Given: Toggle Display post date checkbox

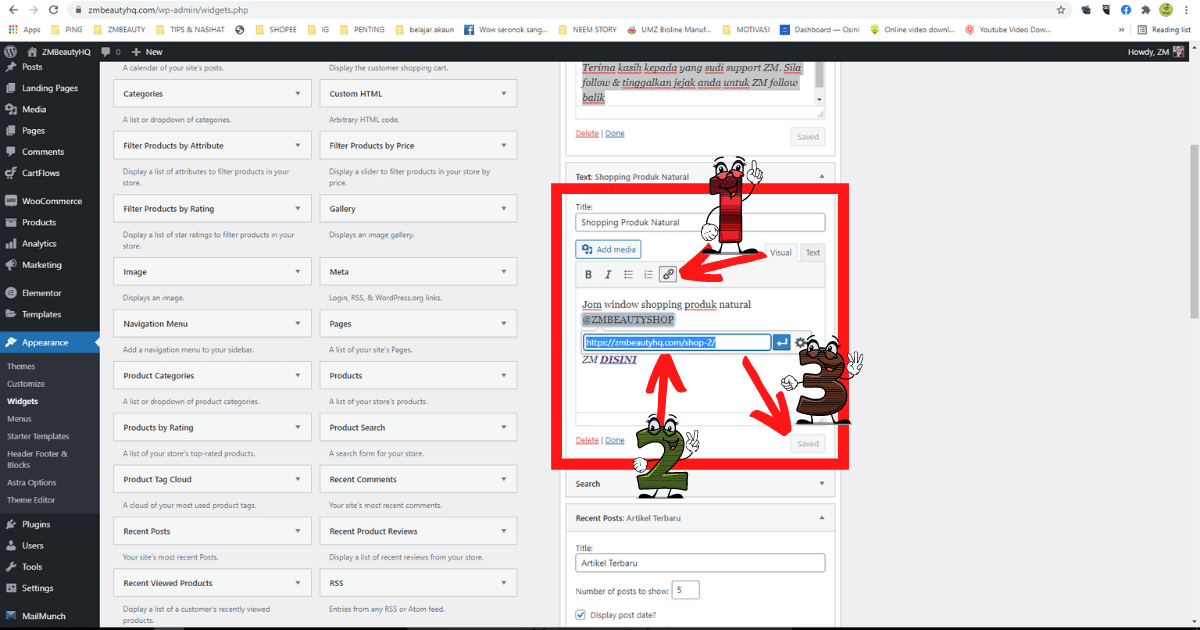Looking at the screenshot, I should point(581,614).
